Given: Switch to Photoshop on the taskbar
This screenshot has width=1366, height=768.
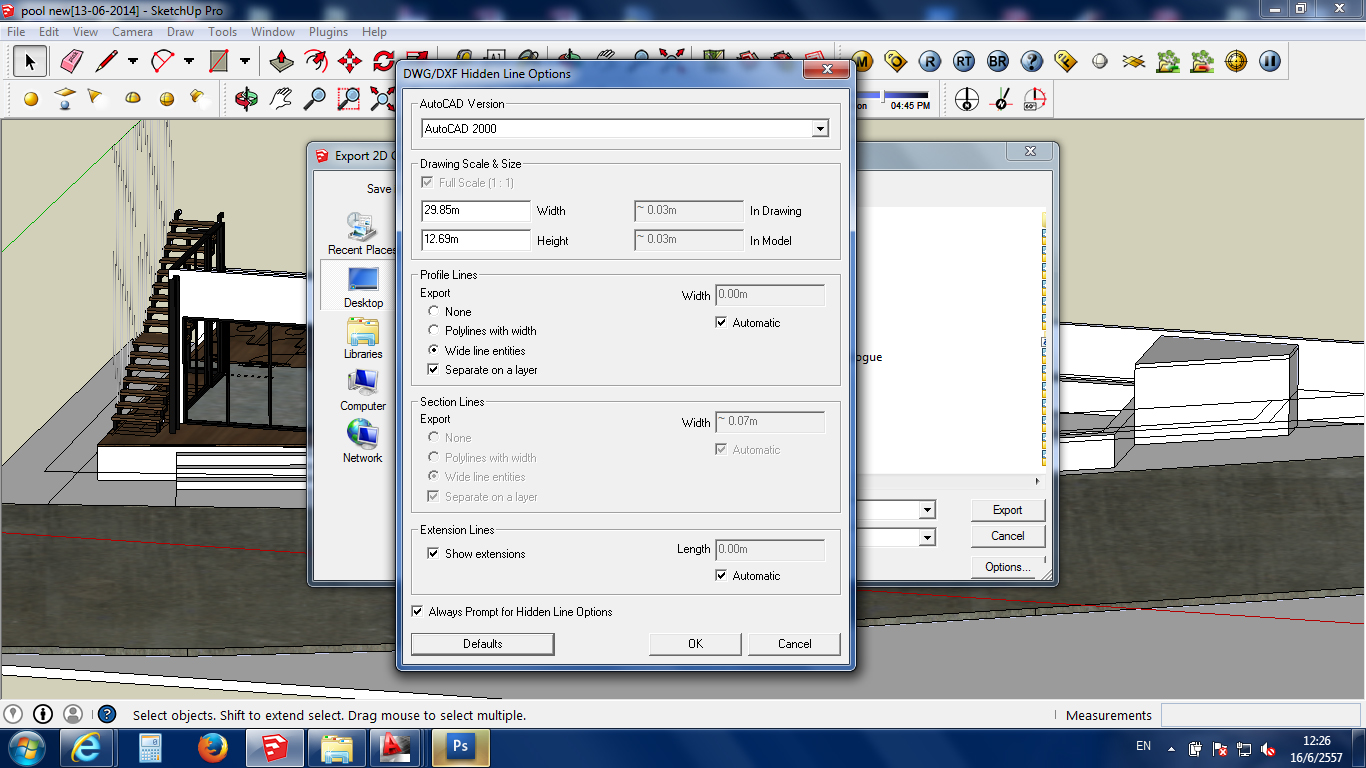Looking at the screenshot, I should (x=461, y=747).
